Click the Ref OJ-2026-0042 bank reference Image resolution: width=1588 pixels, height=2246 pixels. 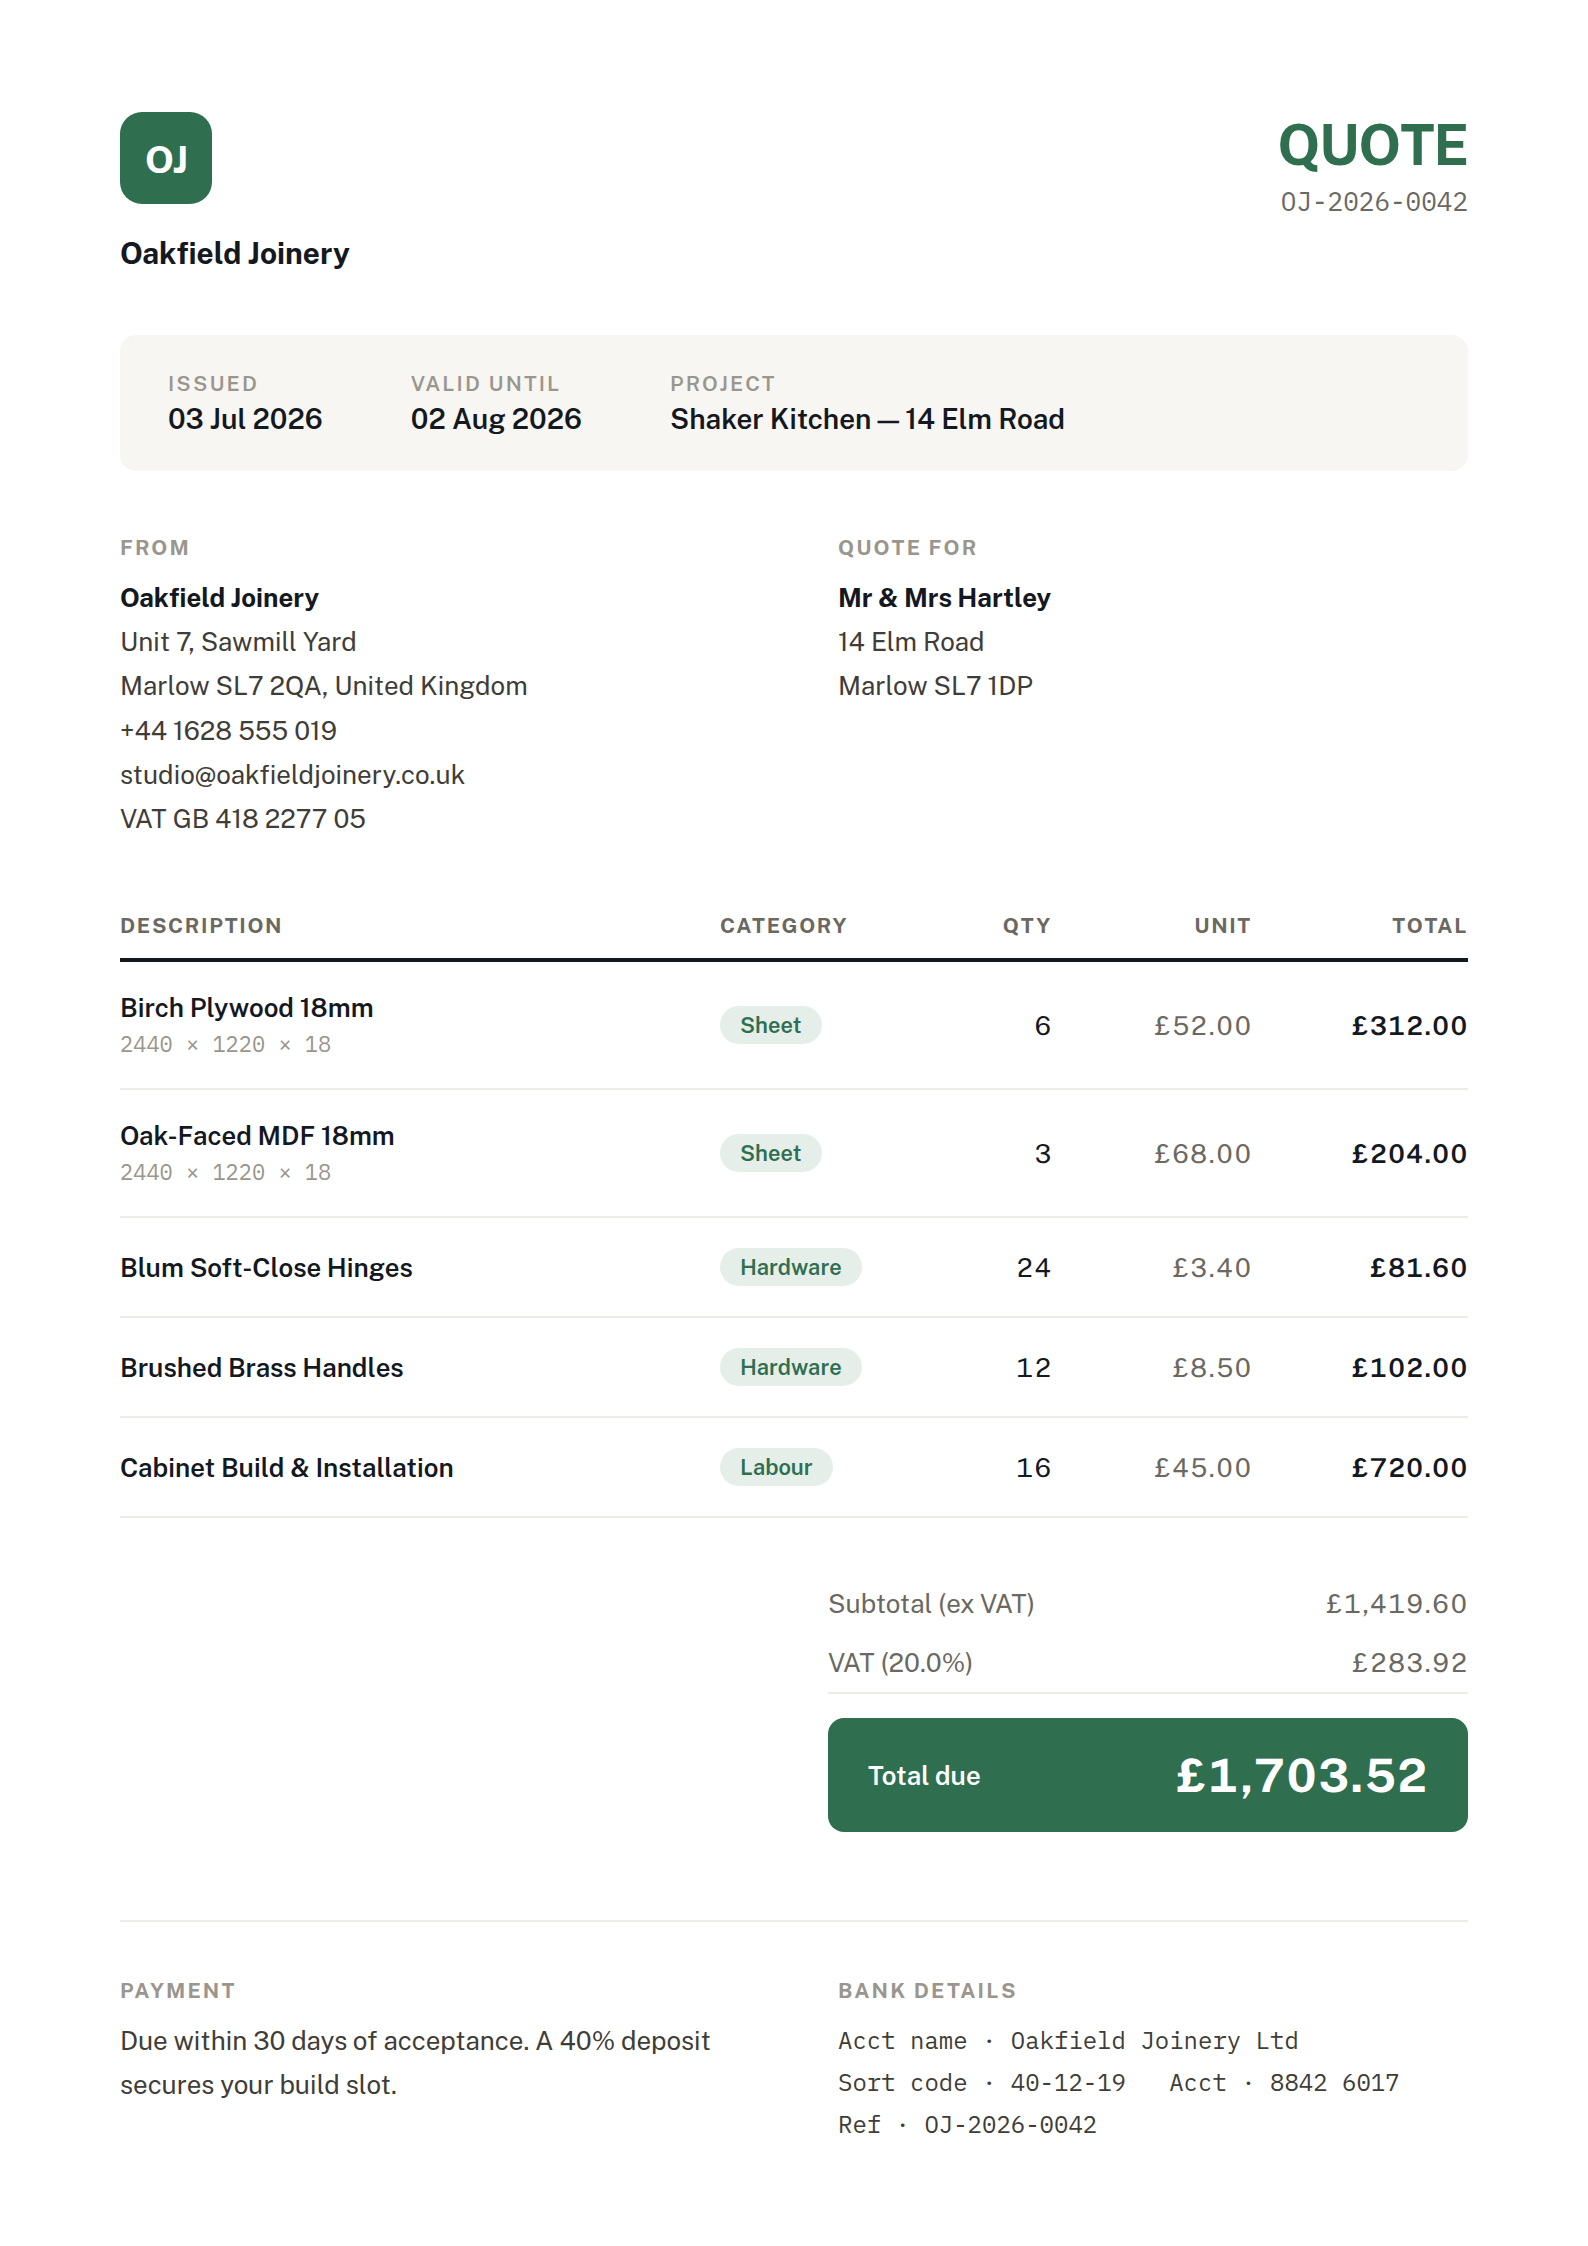point(967,2125)
